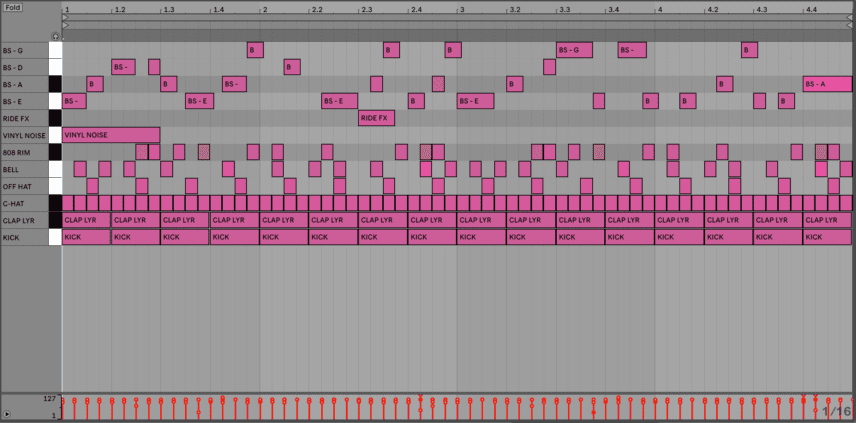Select the first CLAP LYR note at bar 1
Screen dimensions: 856x423
86,220
